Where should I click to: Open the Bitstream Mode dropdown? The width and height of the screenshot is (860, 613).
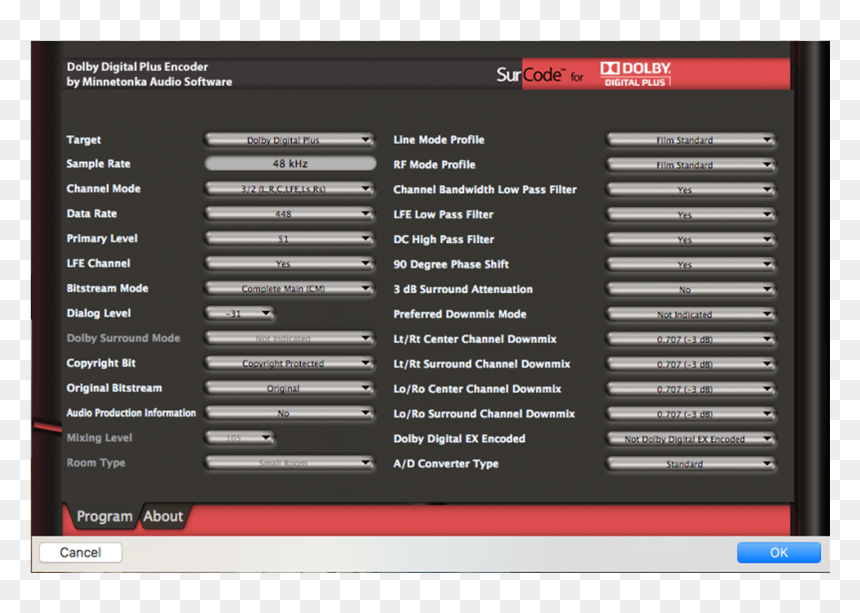290,288
